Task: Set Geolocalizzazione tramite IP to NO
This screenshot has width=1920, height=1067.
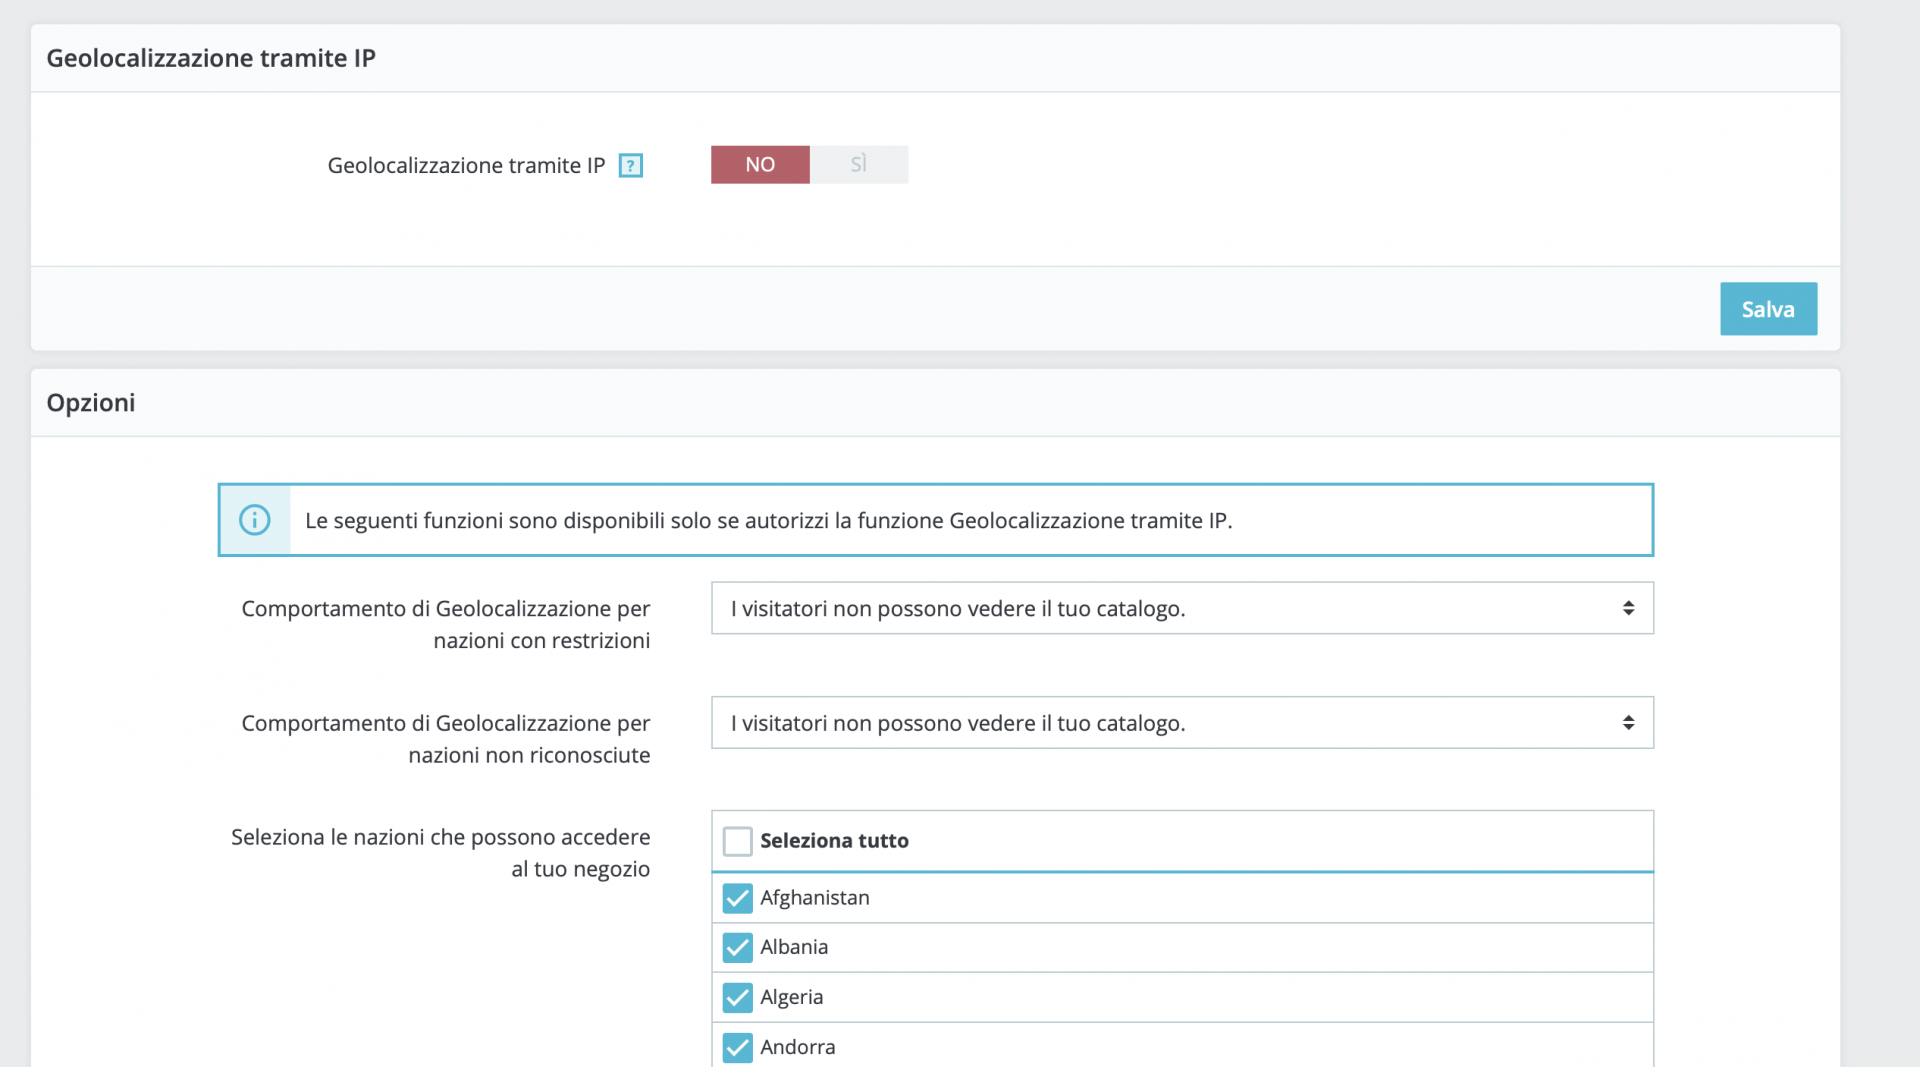Action: point(760,165)
